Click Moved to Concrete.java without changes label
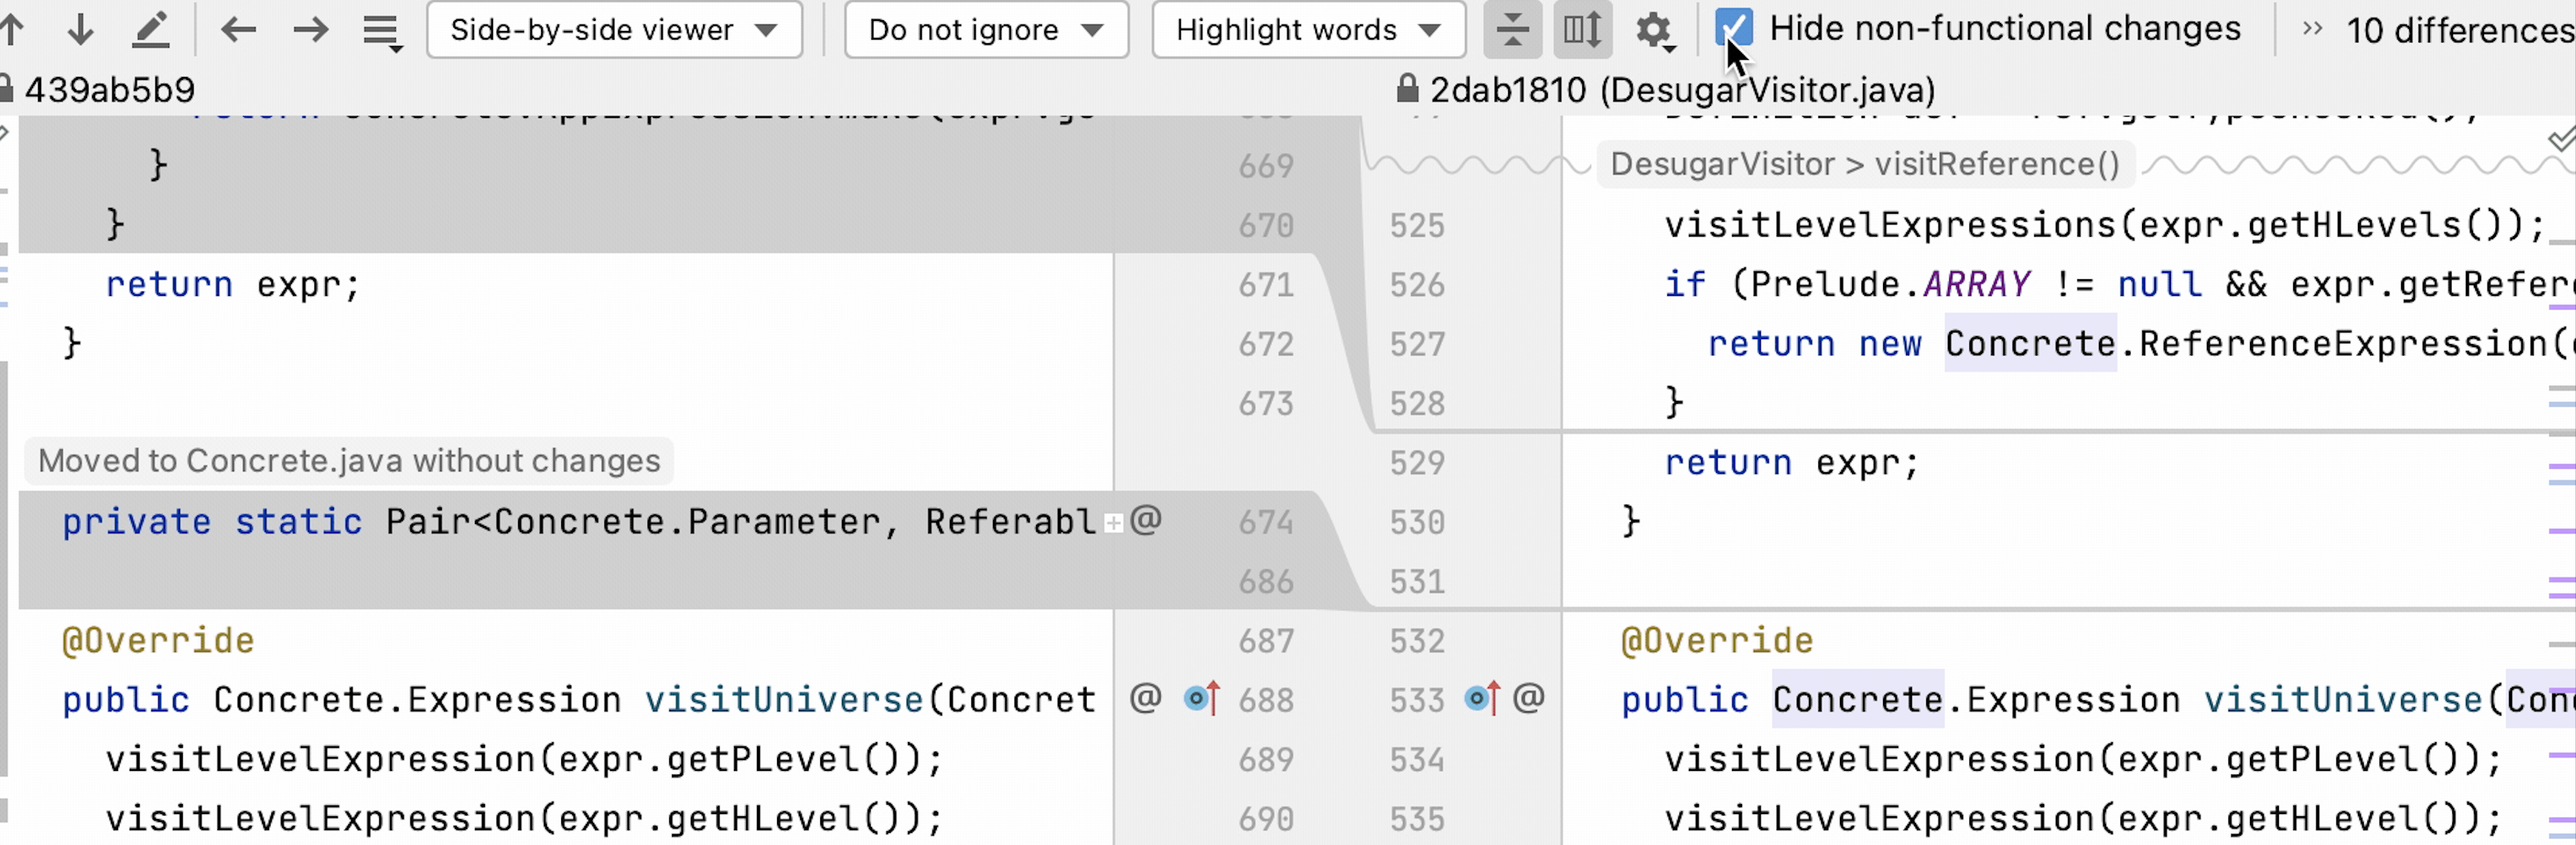 [x=349, y=460]
